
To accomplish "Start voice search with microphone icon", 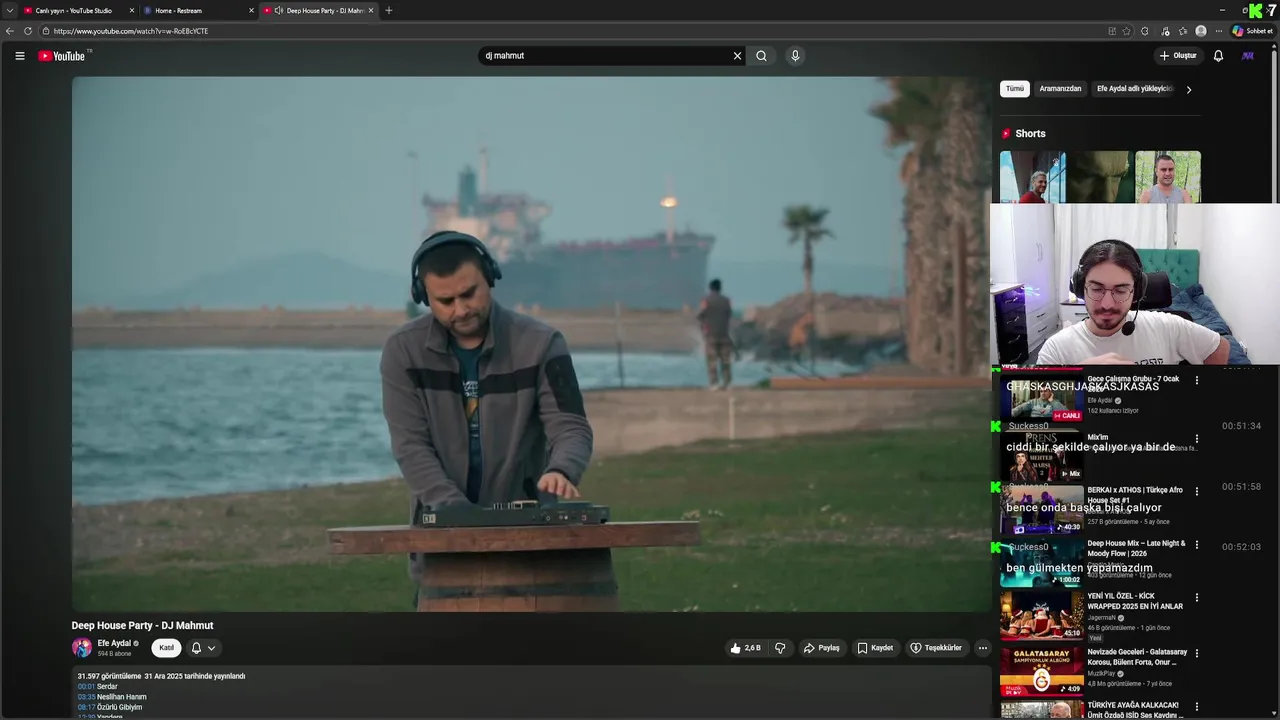I will [x=795, y=56].
